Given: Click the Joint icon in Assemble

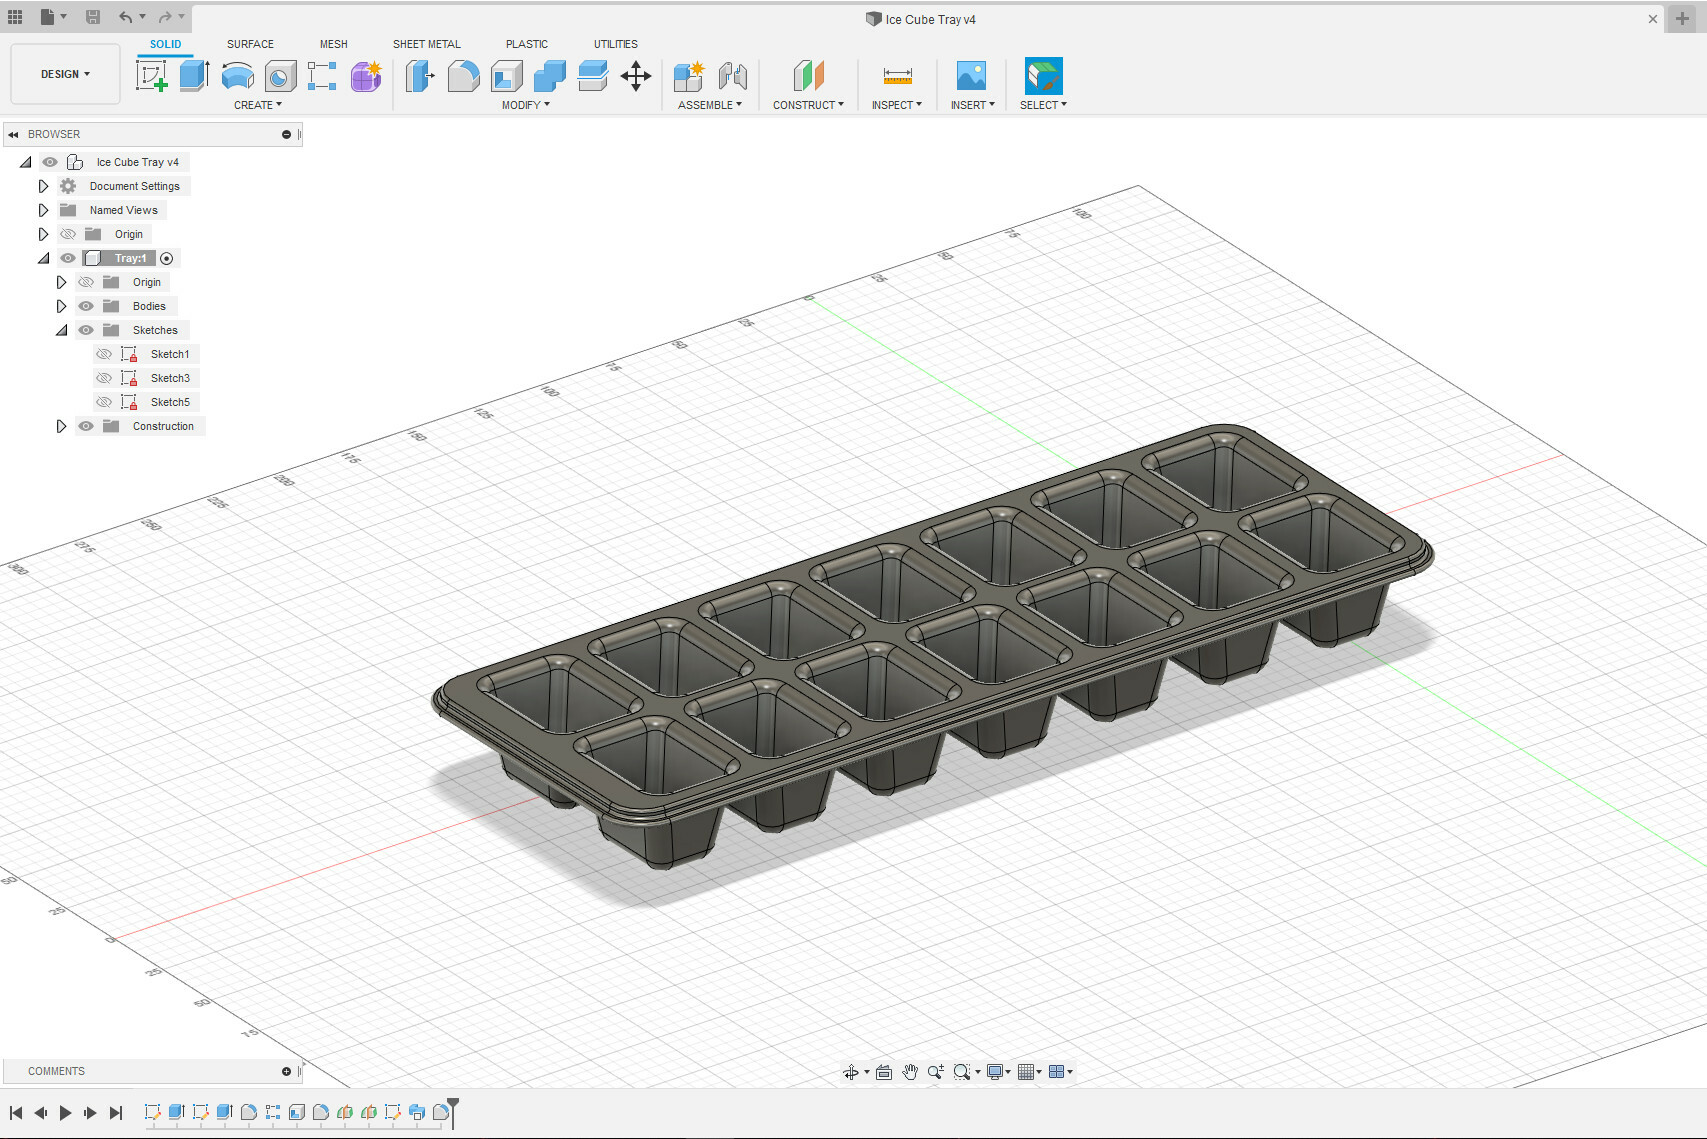Looking at the screenshot, I should point(733,76).
